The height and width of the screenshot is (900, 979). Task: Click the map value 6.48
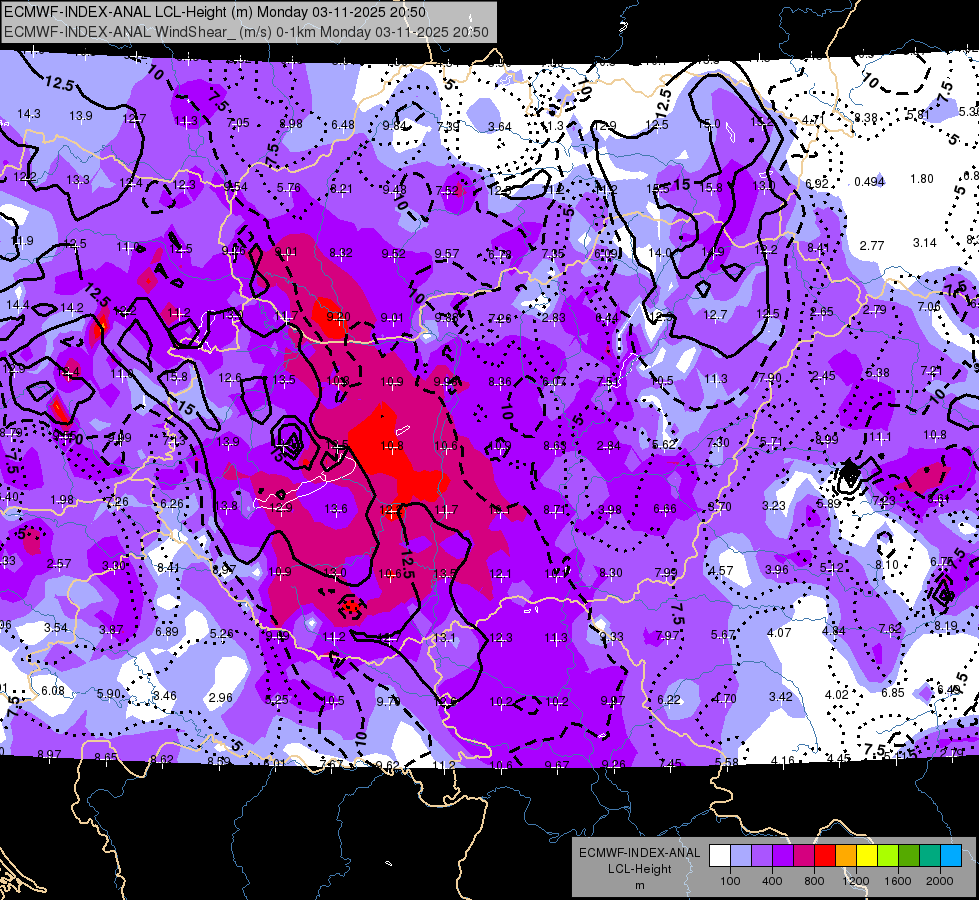coord(343,125)
